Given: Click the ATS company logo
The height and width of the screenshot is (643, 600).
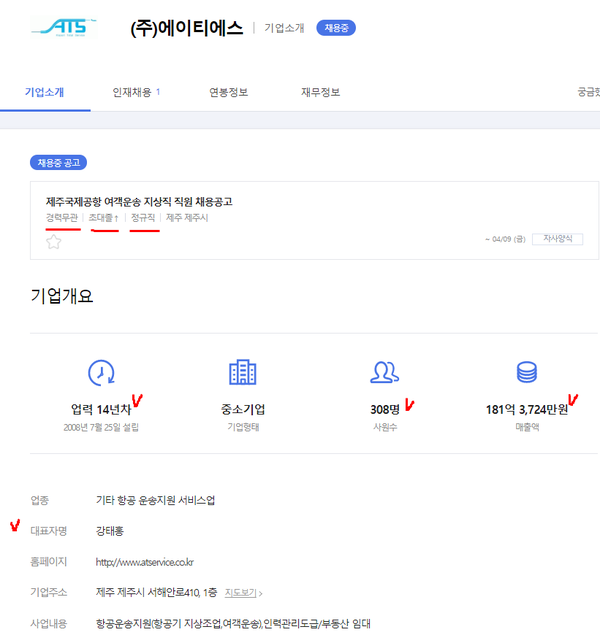Looking at the screenshot, I should 64,28.
